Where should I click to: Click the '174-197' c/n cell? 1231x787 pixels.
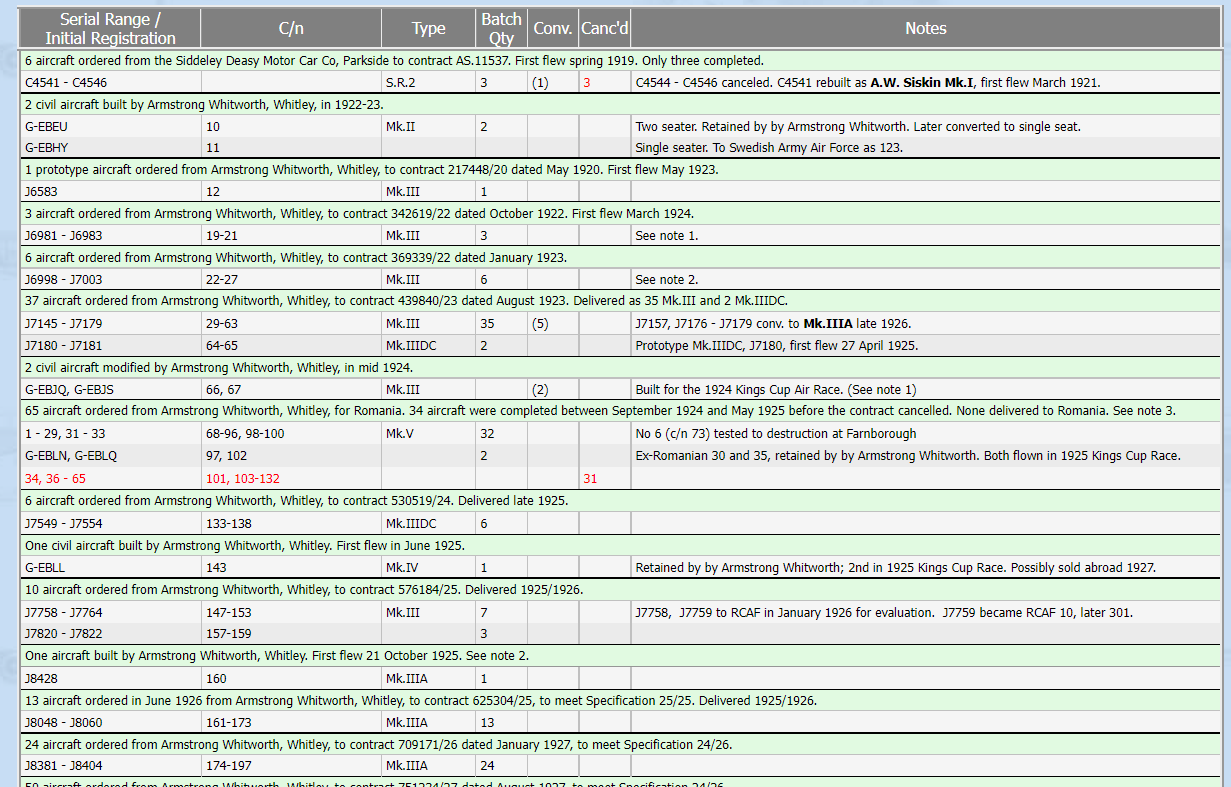pos(291,765)
